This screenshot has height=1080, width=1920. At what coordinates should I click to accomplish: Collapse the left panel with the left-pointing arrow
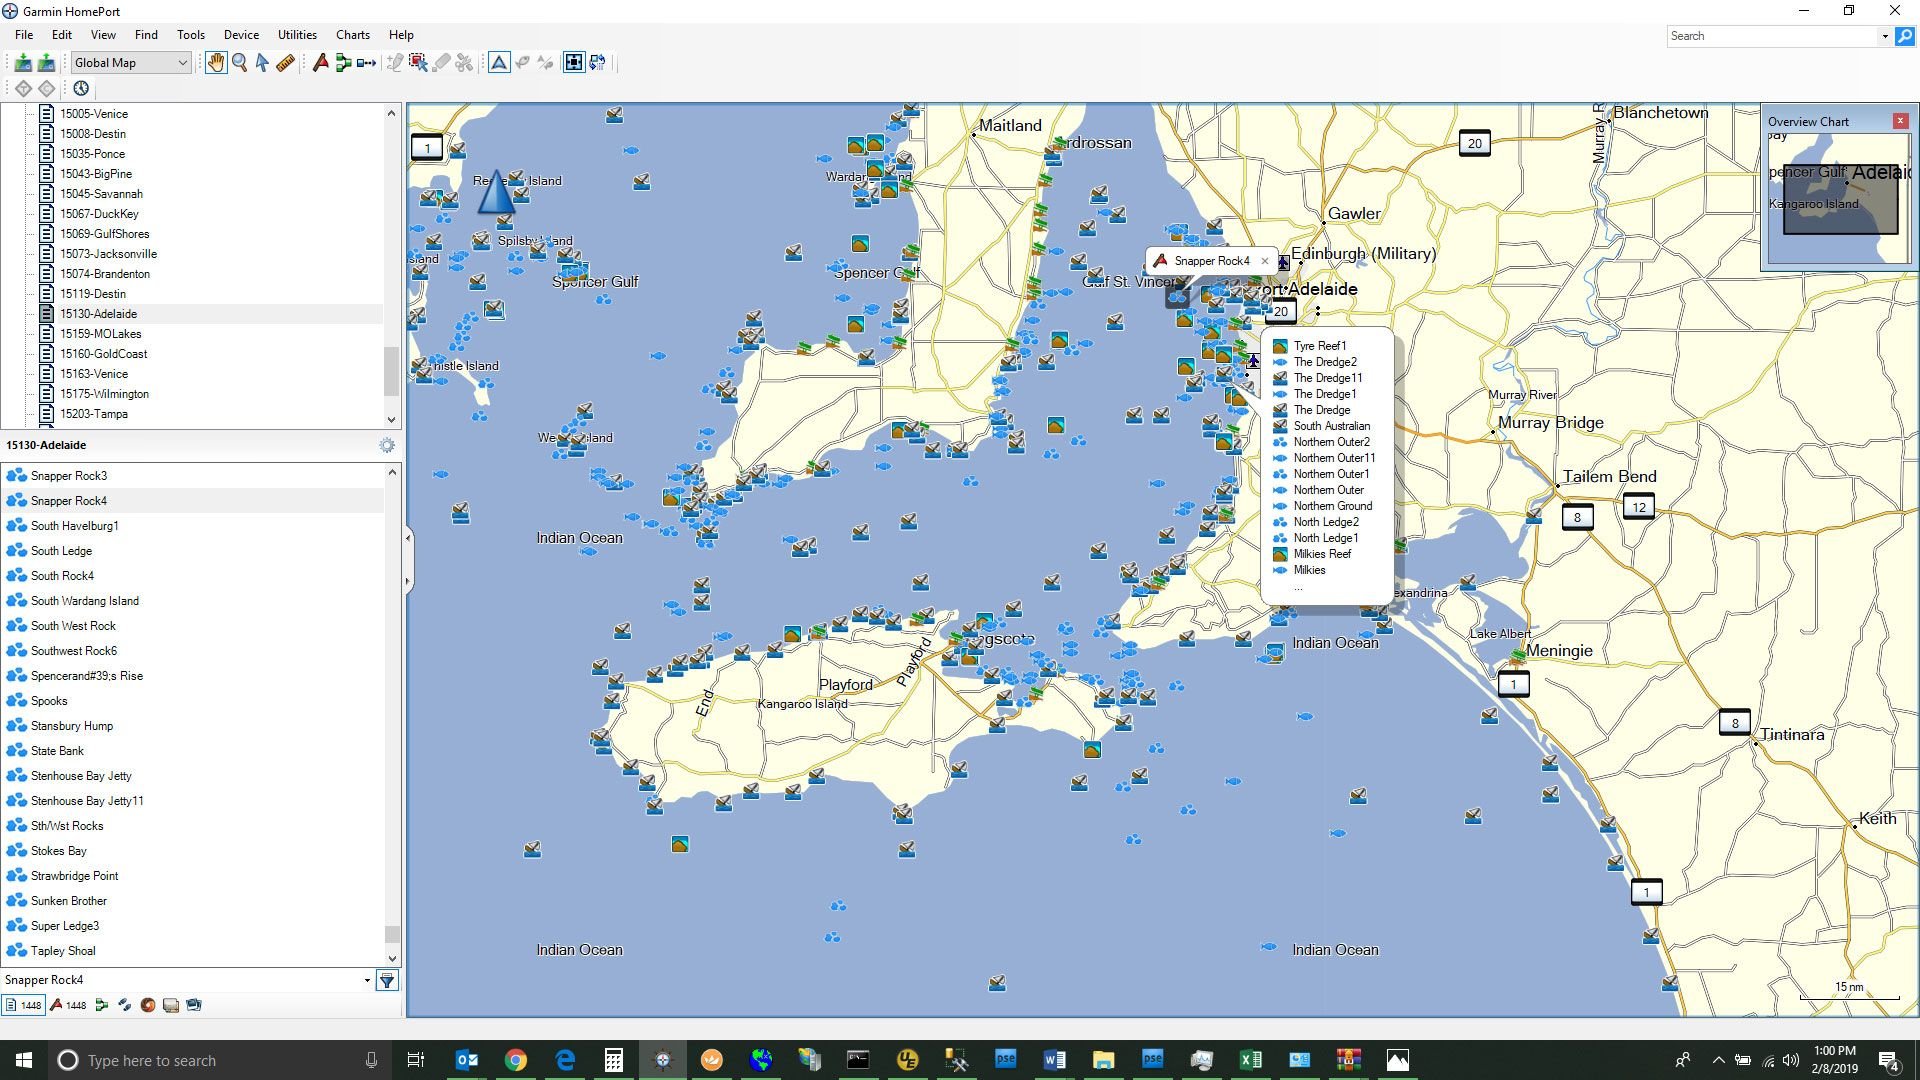407,538
